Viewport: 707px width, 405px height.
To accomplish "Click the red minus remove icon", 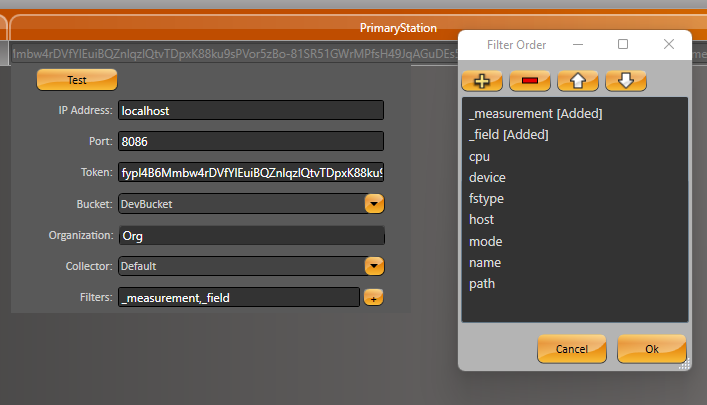I will 529,81.
